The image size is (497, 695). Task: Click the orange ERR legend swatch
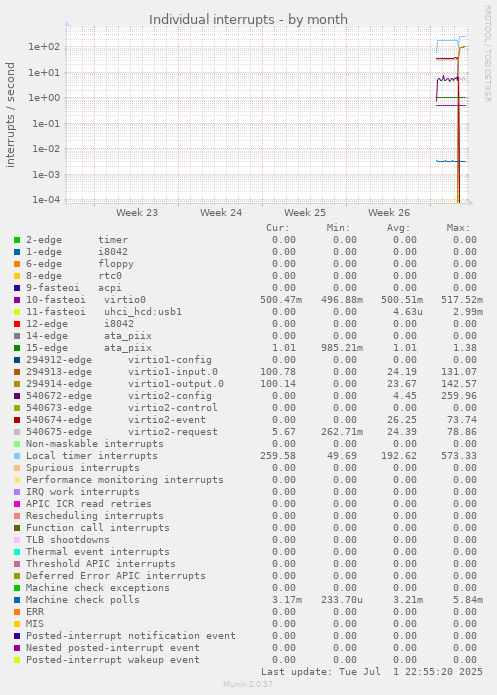click(17, 612)
